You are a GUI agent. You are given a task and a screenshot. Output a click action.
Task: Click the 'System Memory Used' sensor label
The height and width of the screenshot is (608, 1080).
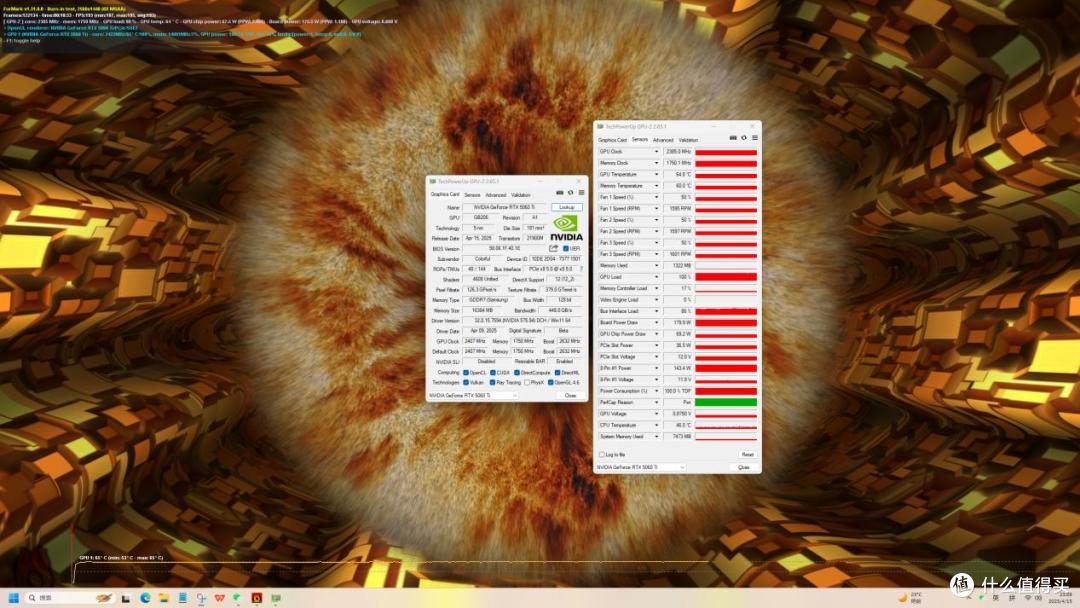coord(622,437)
